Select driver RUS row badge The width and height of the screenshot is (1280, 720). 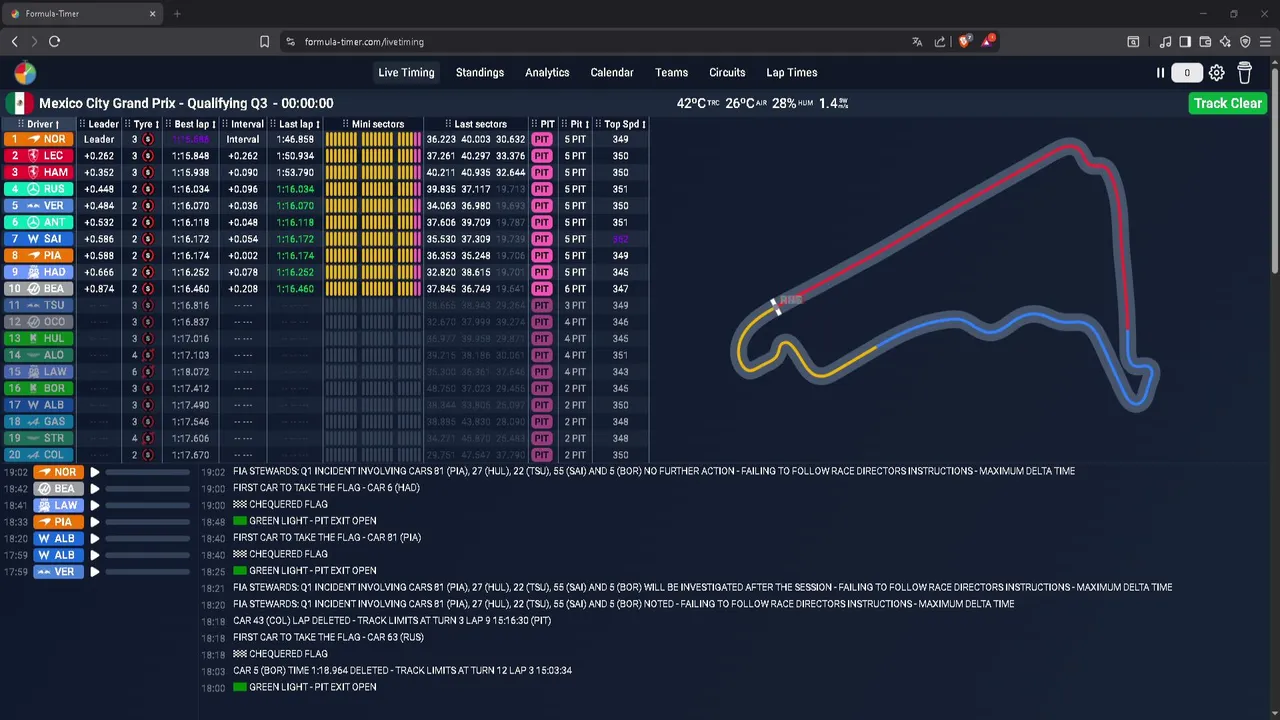39,189
